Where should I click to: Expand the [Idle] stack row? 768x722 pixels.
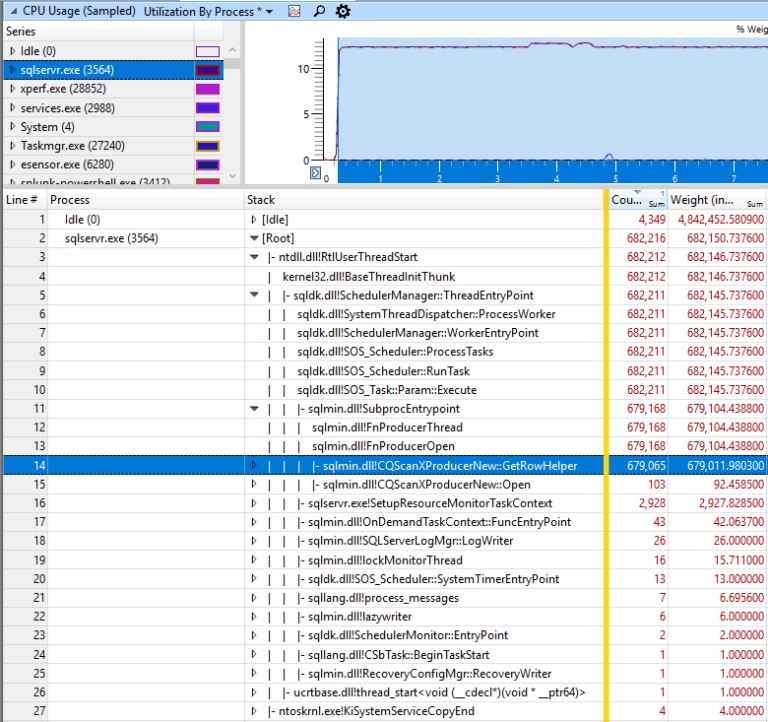pos(254,219)
